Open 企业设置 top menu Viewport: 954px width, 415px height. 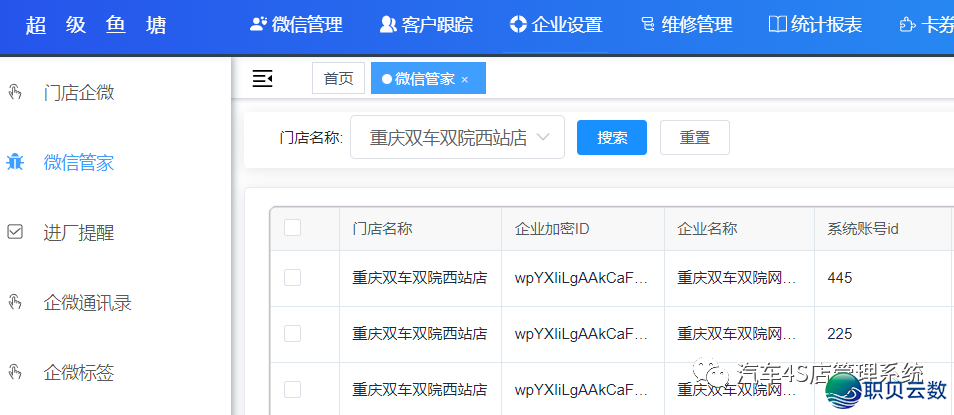coord(555,25)
